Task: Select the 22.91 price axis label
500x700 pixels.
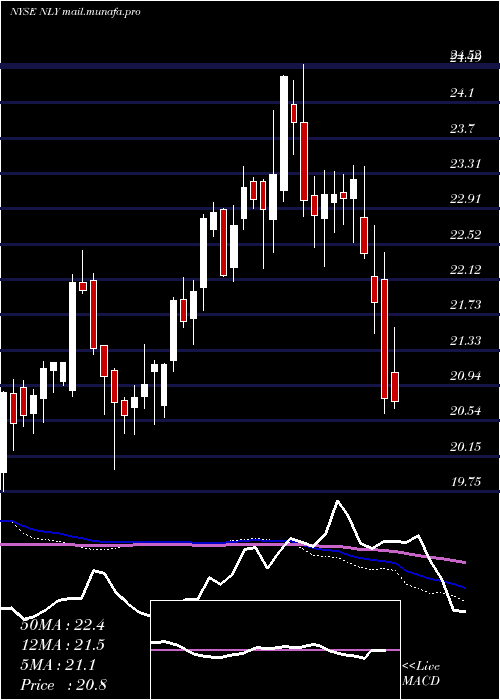Action: point(465,199)
